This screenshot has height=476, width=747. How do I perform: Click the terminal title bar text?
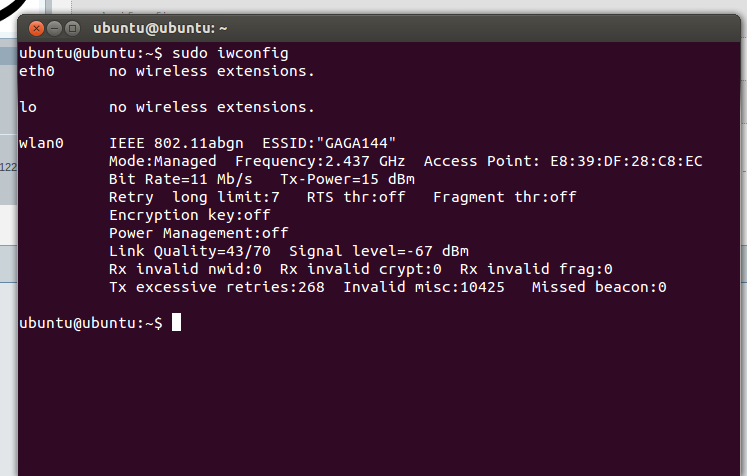coord(160,29)
